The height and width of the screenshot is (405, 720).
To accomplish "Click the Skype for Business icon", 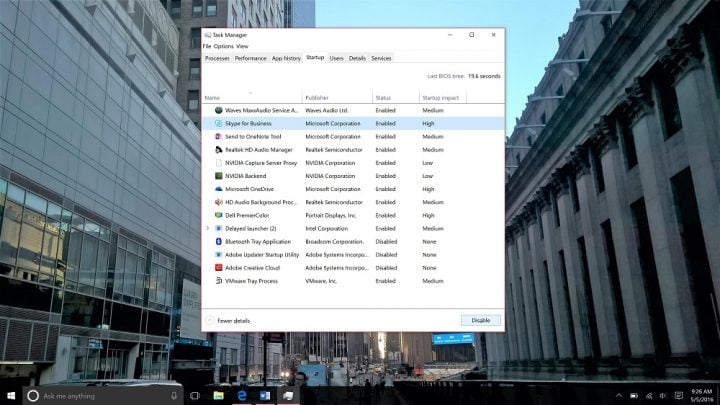I will (x=219, y=124).
